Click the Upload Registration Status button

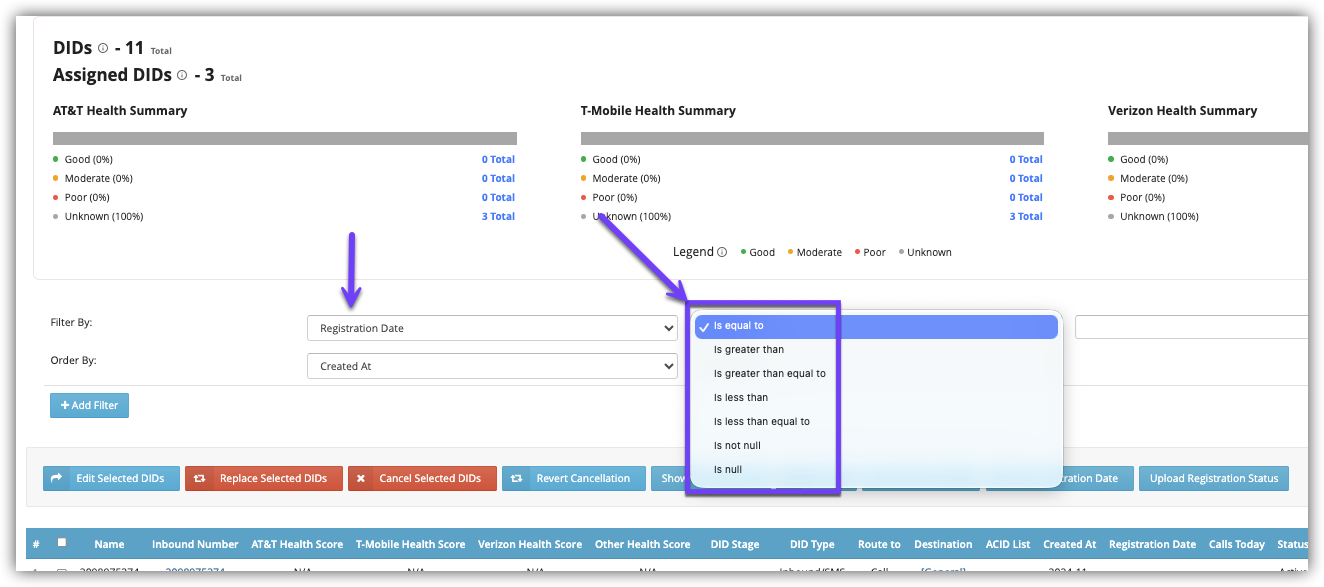tap(1213, 478)
